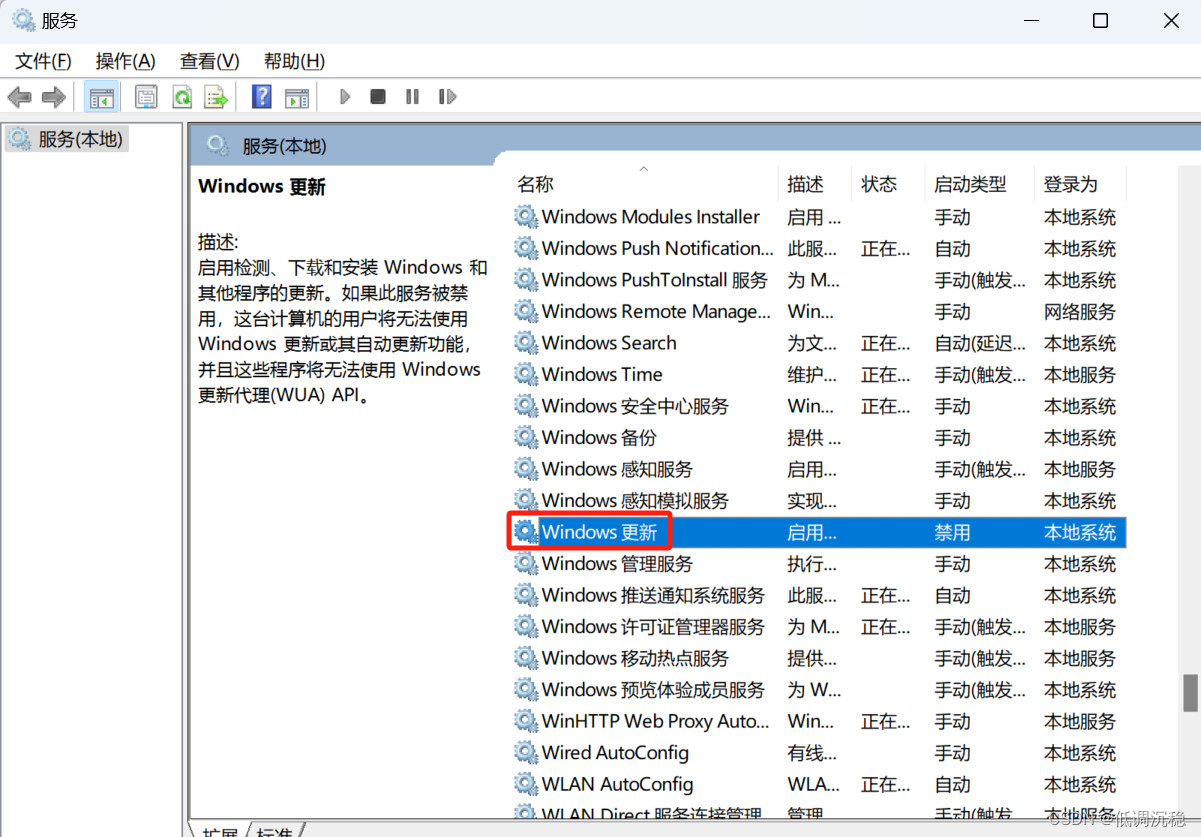Select Windows PushToInstall 服务
Viewport: 1201px width, 837px height.
point(819,280)
